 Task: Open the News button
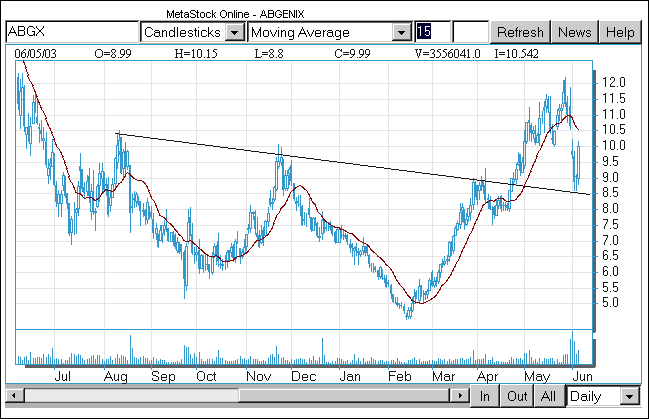[574, 32]
